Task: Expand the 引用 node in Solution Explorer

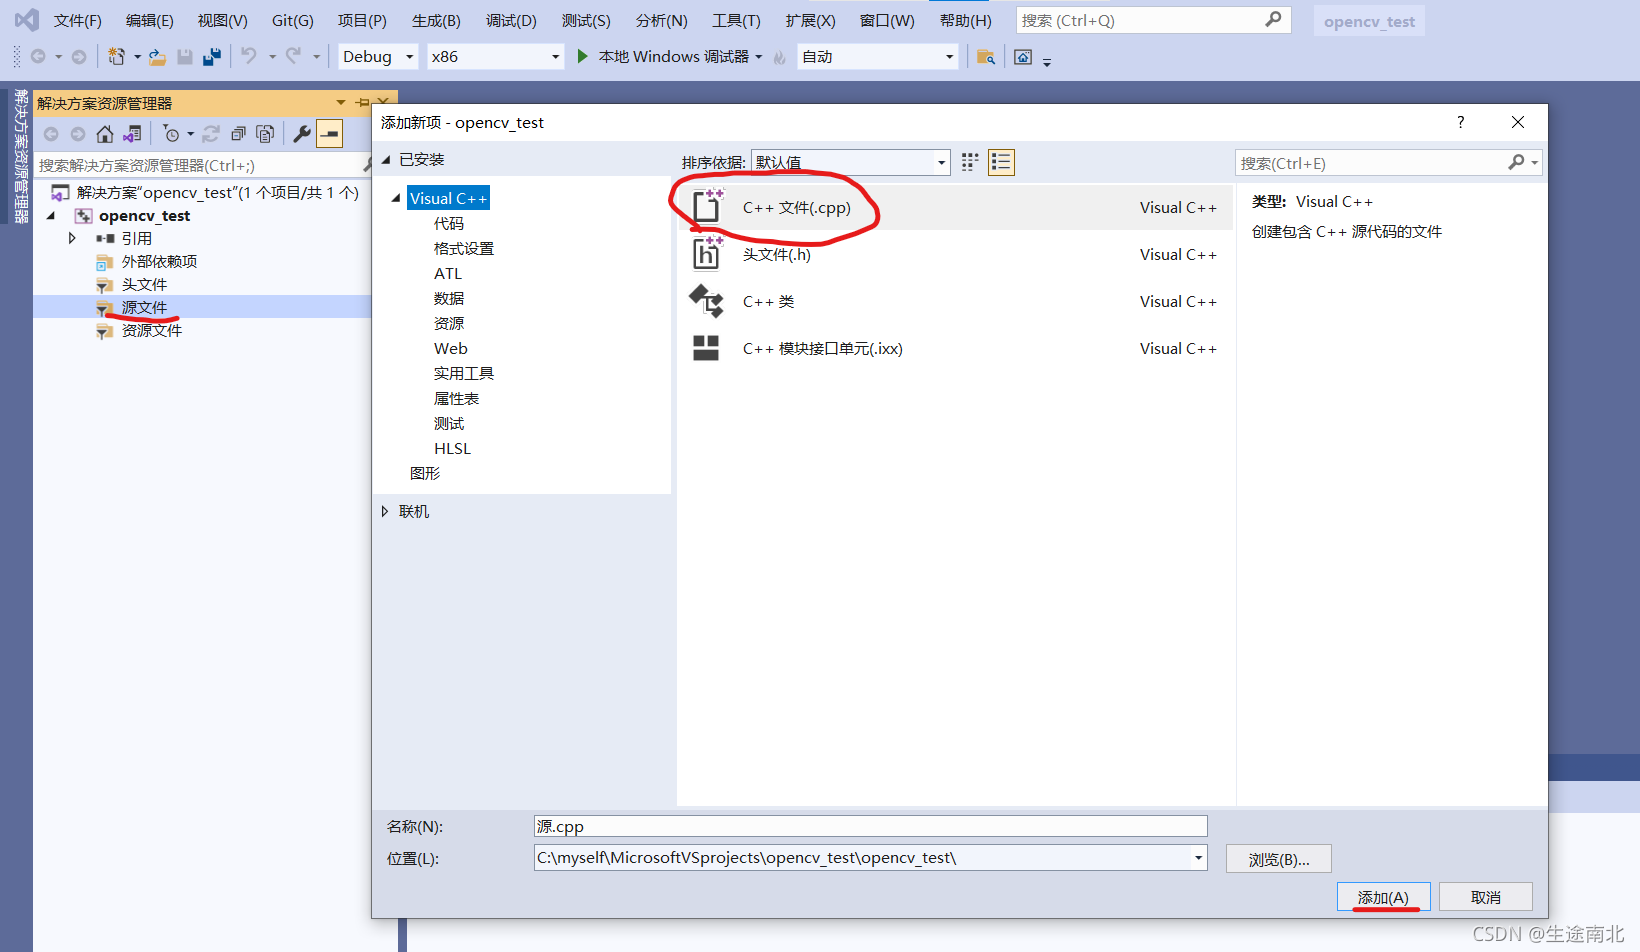Action: 72,238
